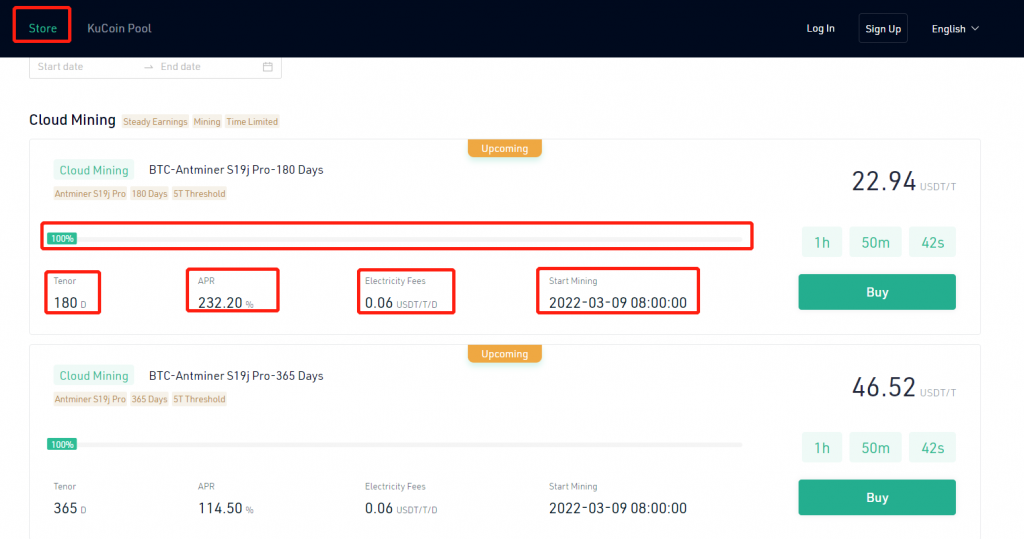Viewport: 1024px width, 539px height.
Task: Open the Store tab
Action: (x=42, y=28)
